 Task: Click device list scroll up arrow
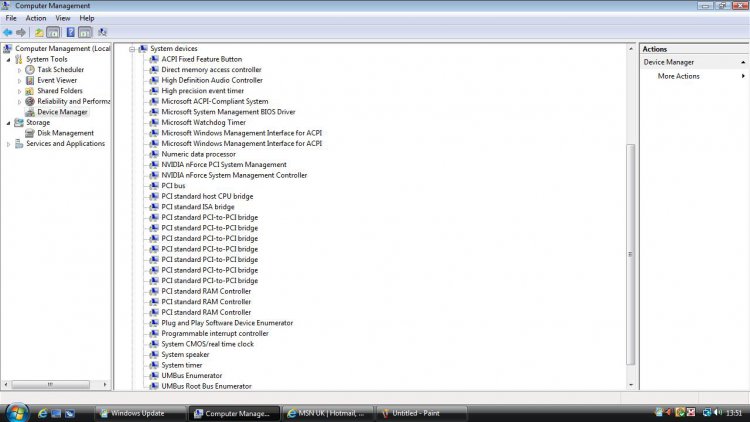pos(630,49)
